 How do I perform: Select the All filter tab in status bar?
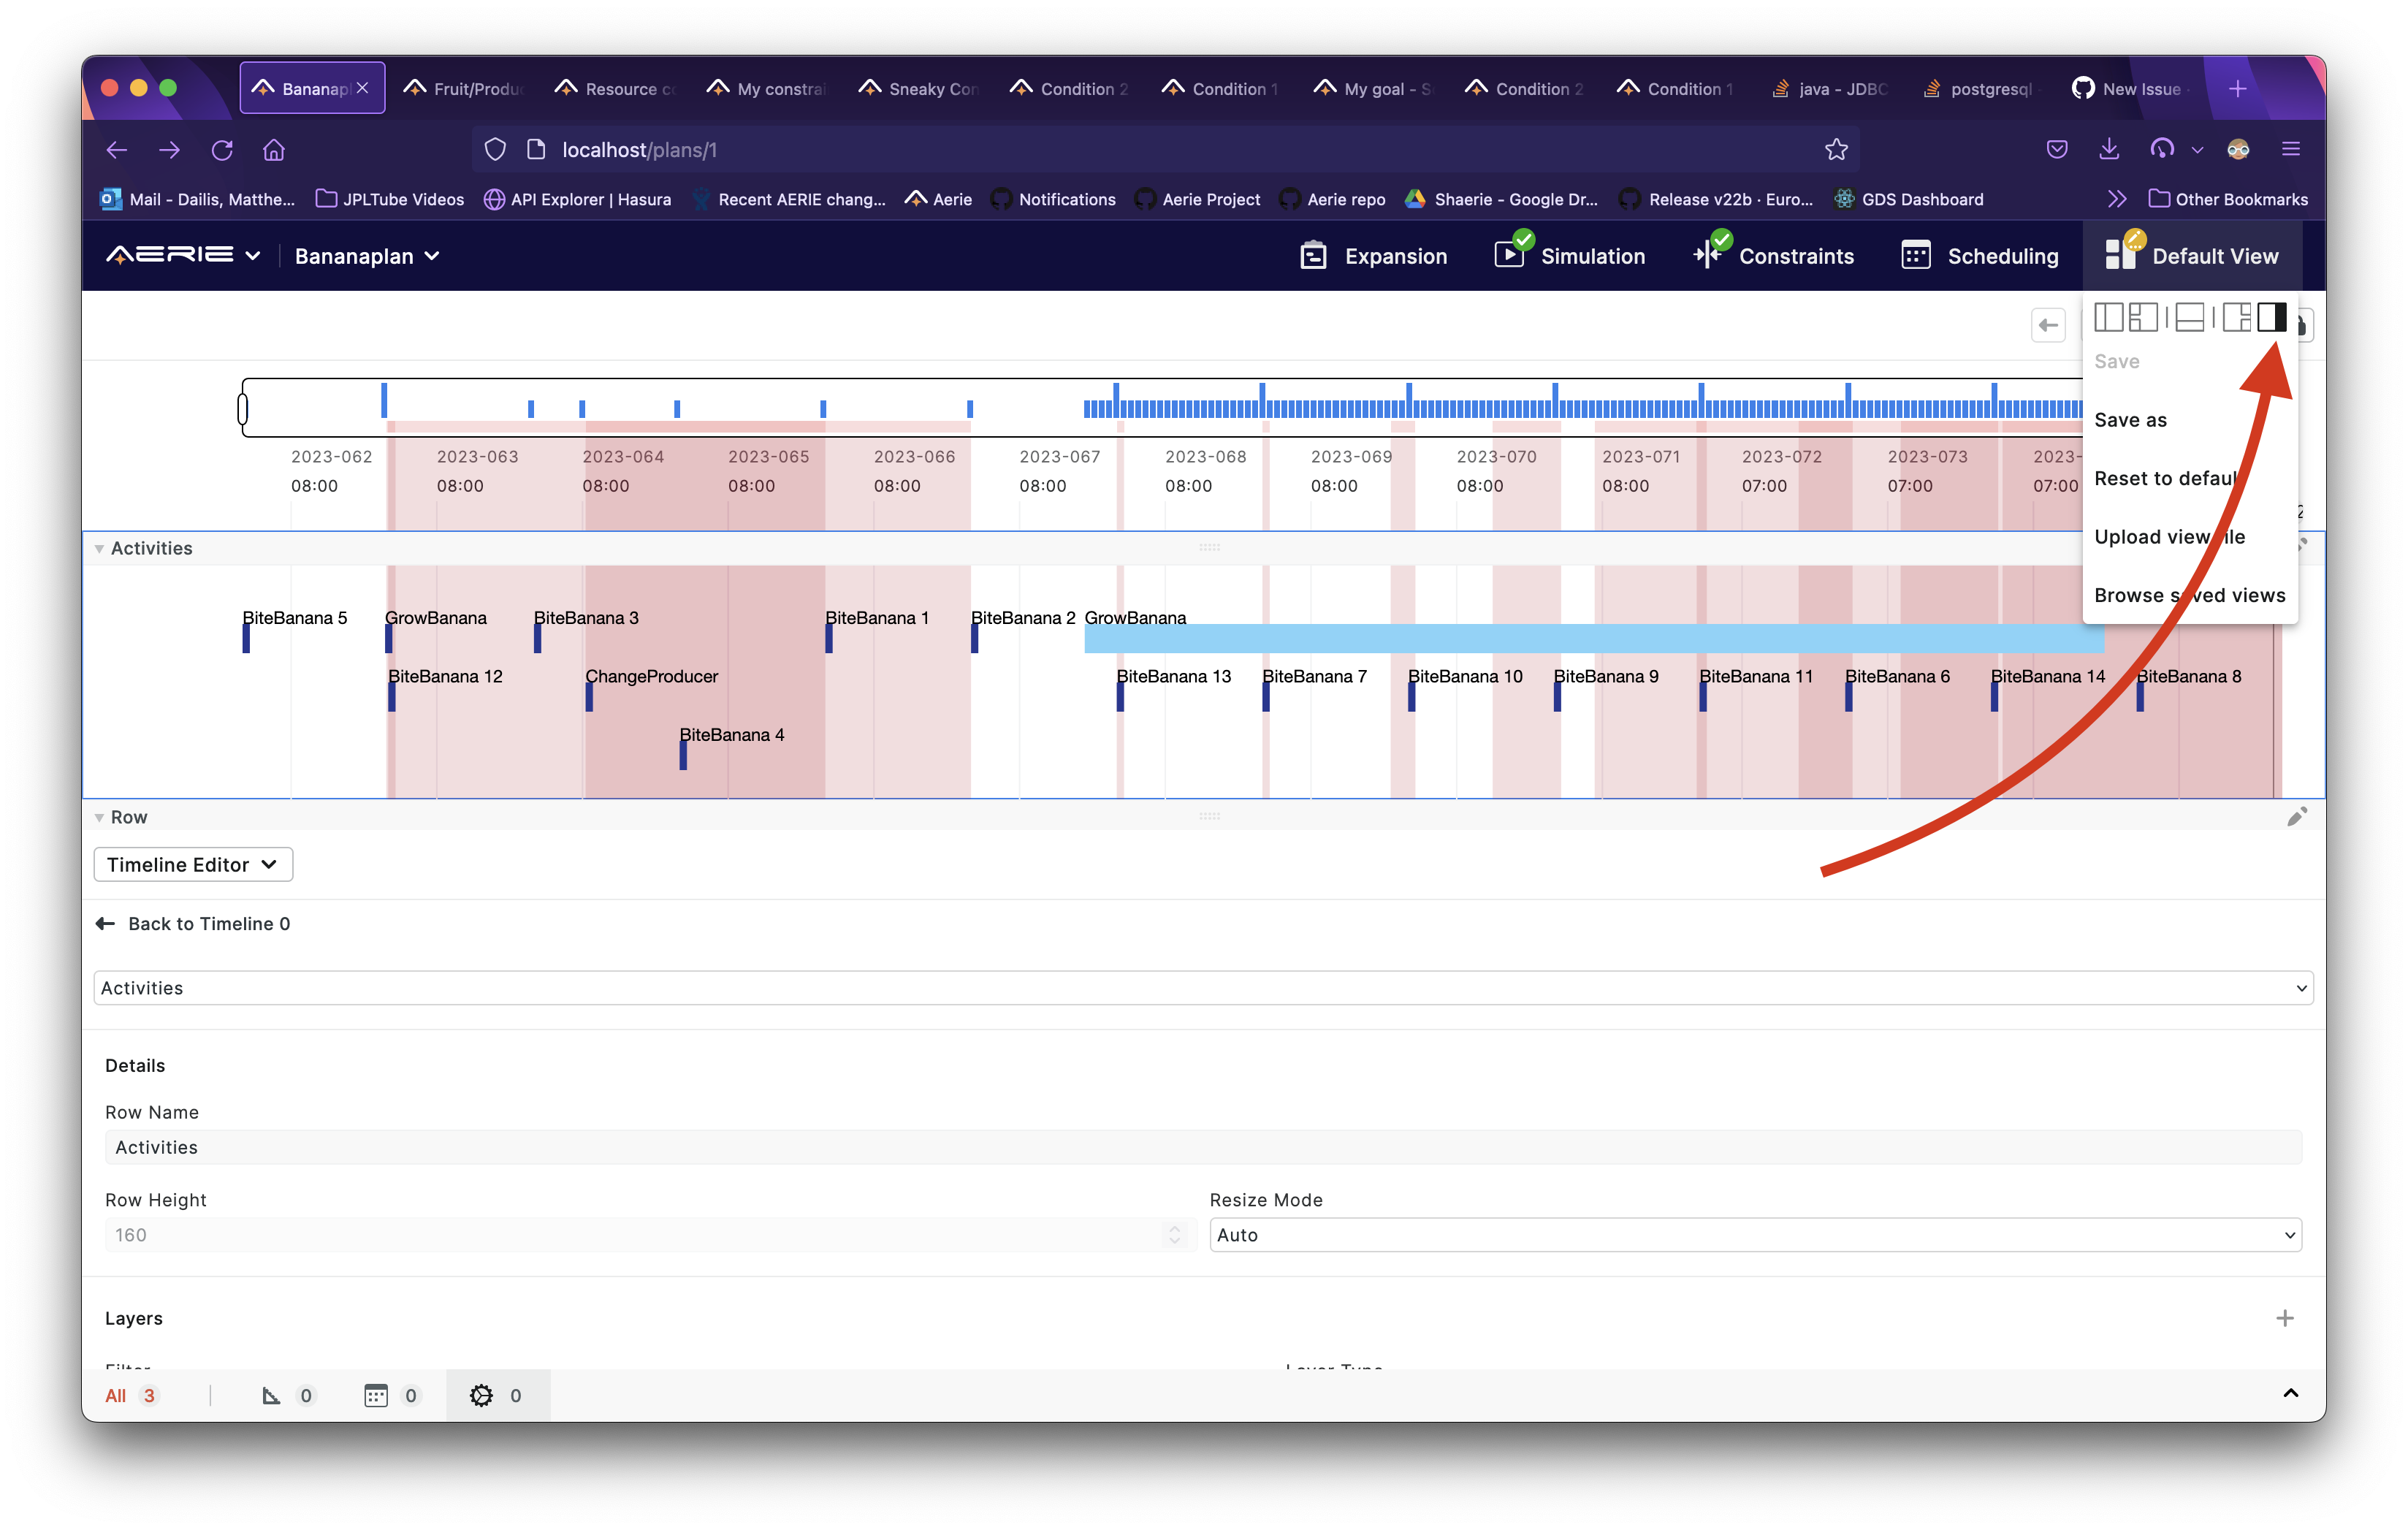coord(130,1395)
